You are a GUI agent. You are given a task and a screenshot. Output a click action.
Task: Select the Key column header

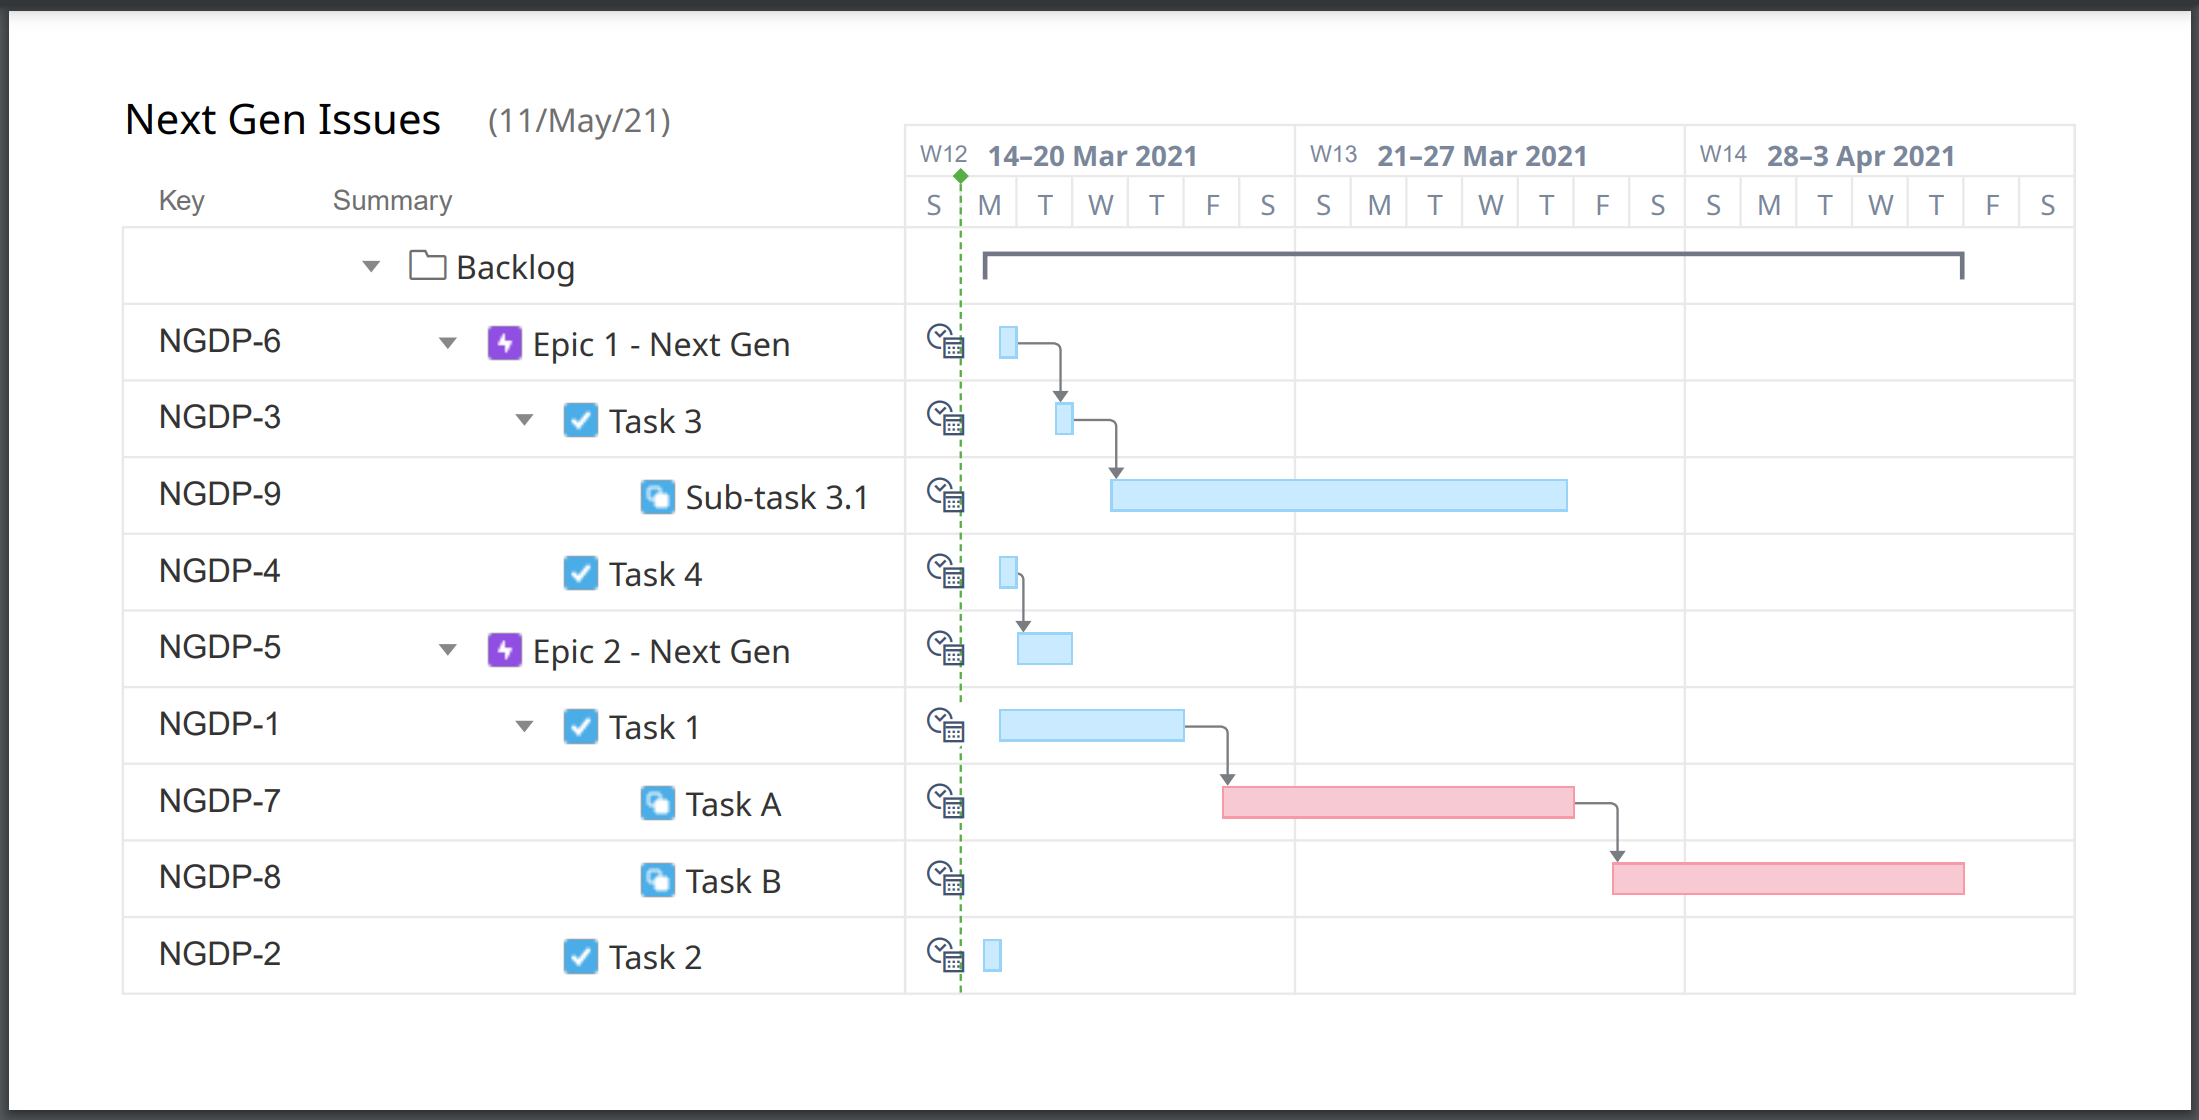pyautogui.click(x=181, y=200)
